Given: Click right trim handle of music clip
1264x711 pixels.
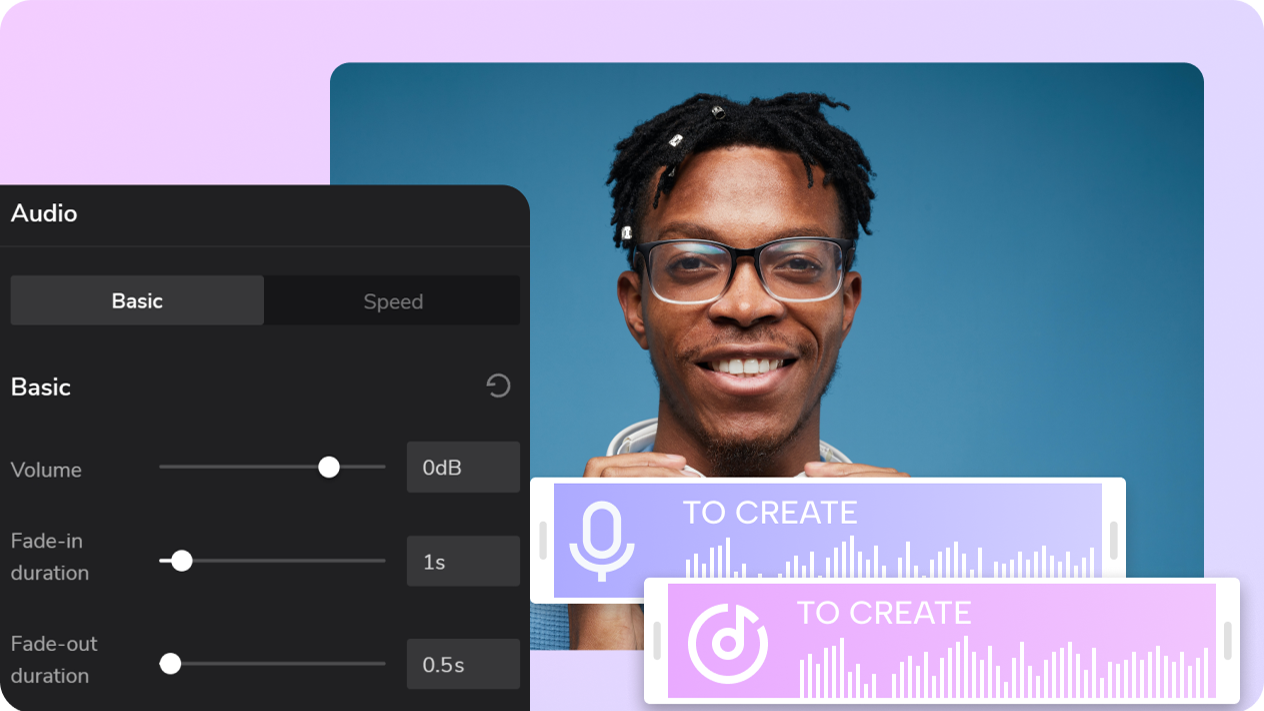Looking at the screenshot, I should click(x=1228, y=641).
